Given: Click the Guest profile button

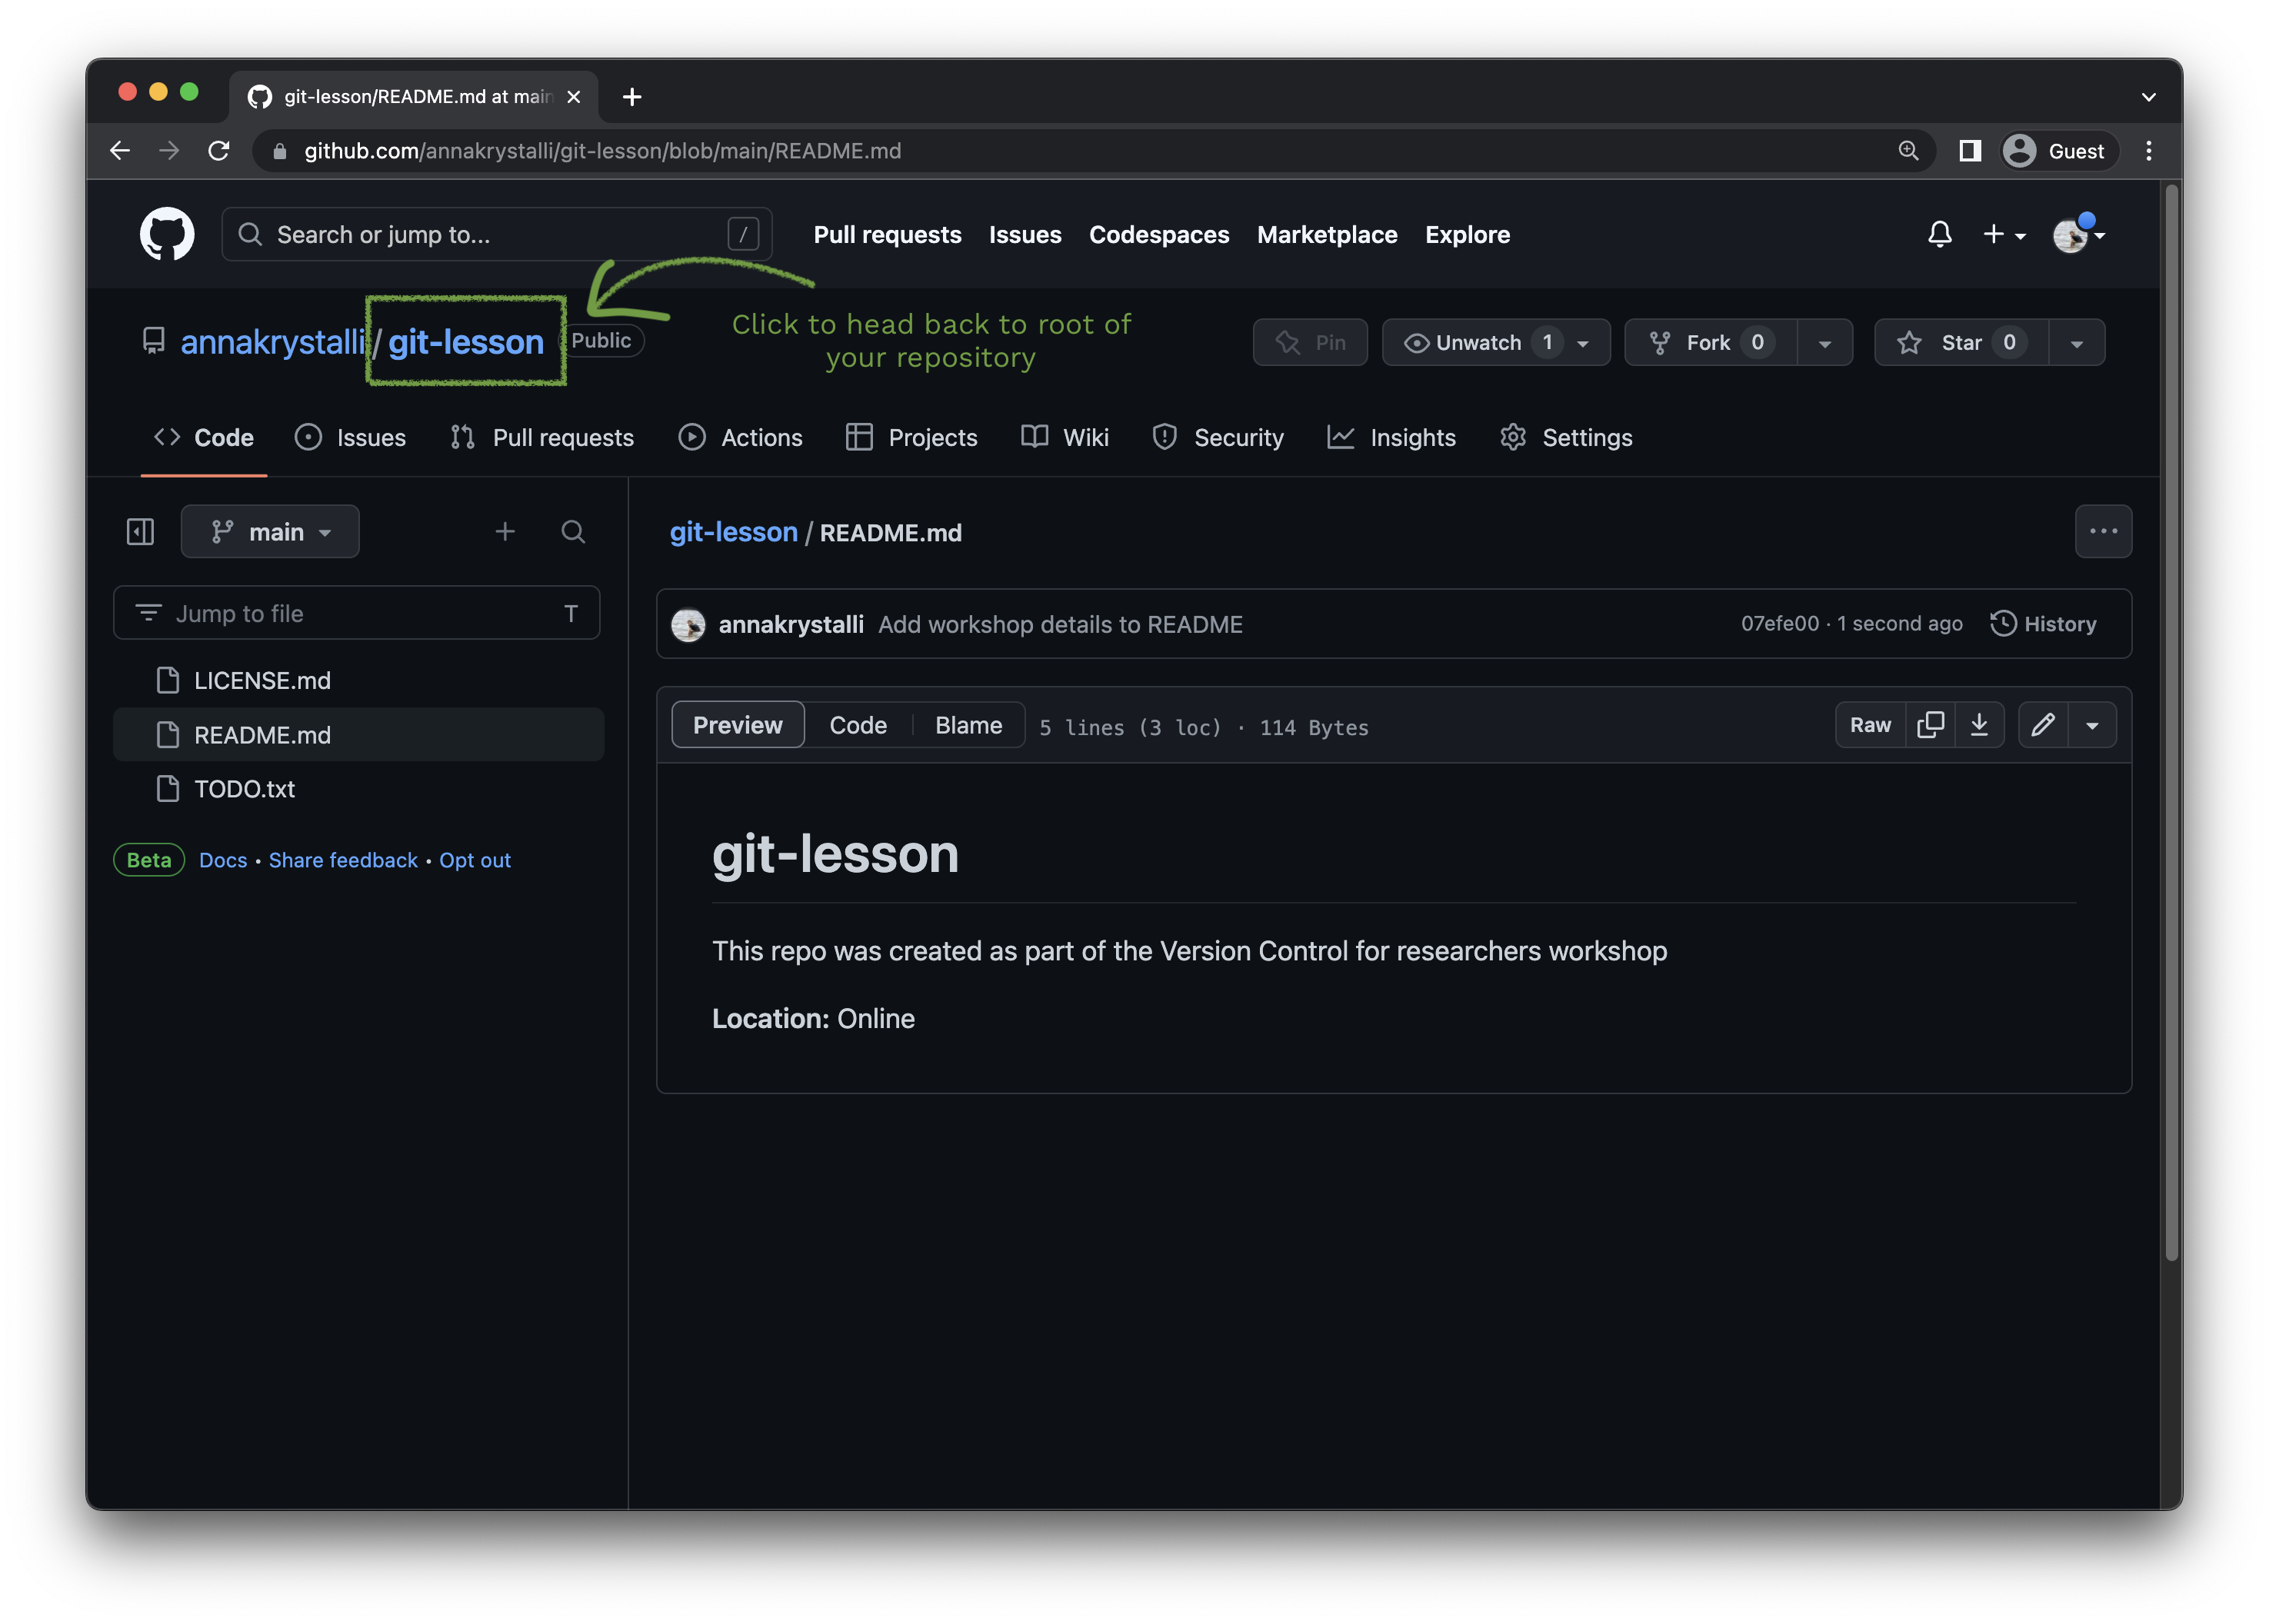Looking at the screenshot, I should pyautogui.click(x=2058, y=150).
